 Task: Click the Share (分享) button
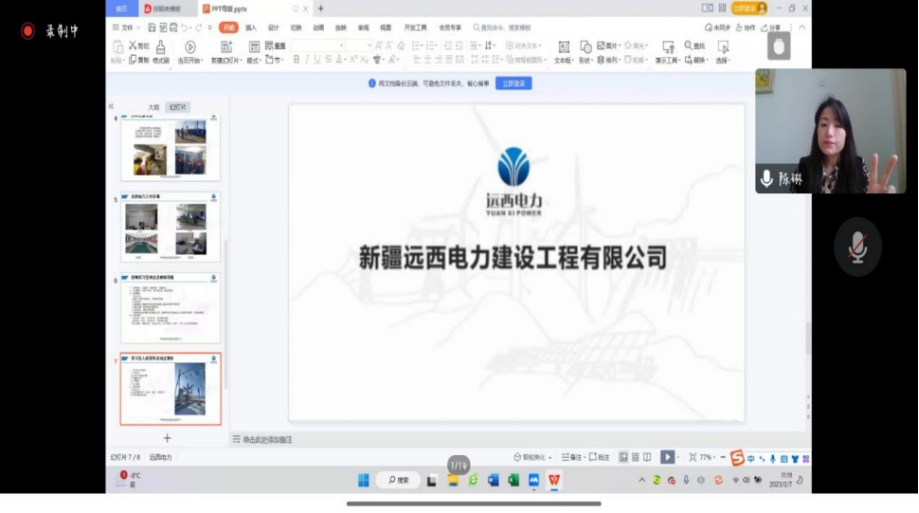pyautogui.click(x=771, y=28)
